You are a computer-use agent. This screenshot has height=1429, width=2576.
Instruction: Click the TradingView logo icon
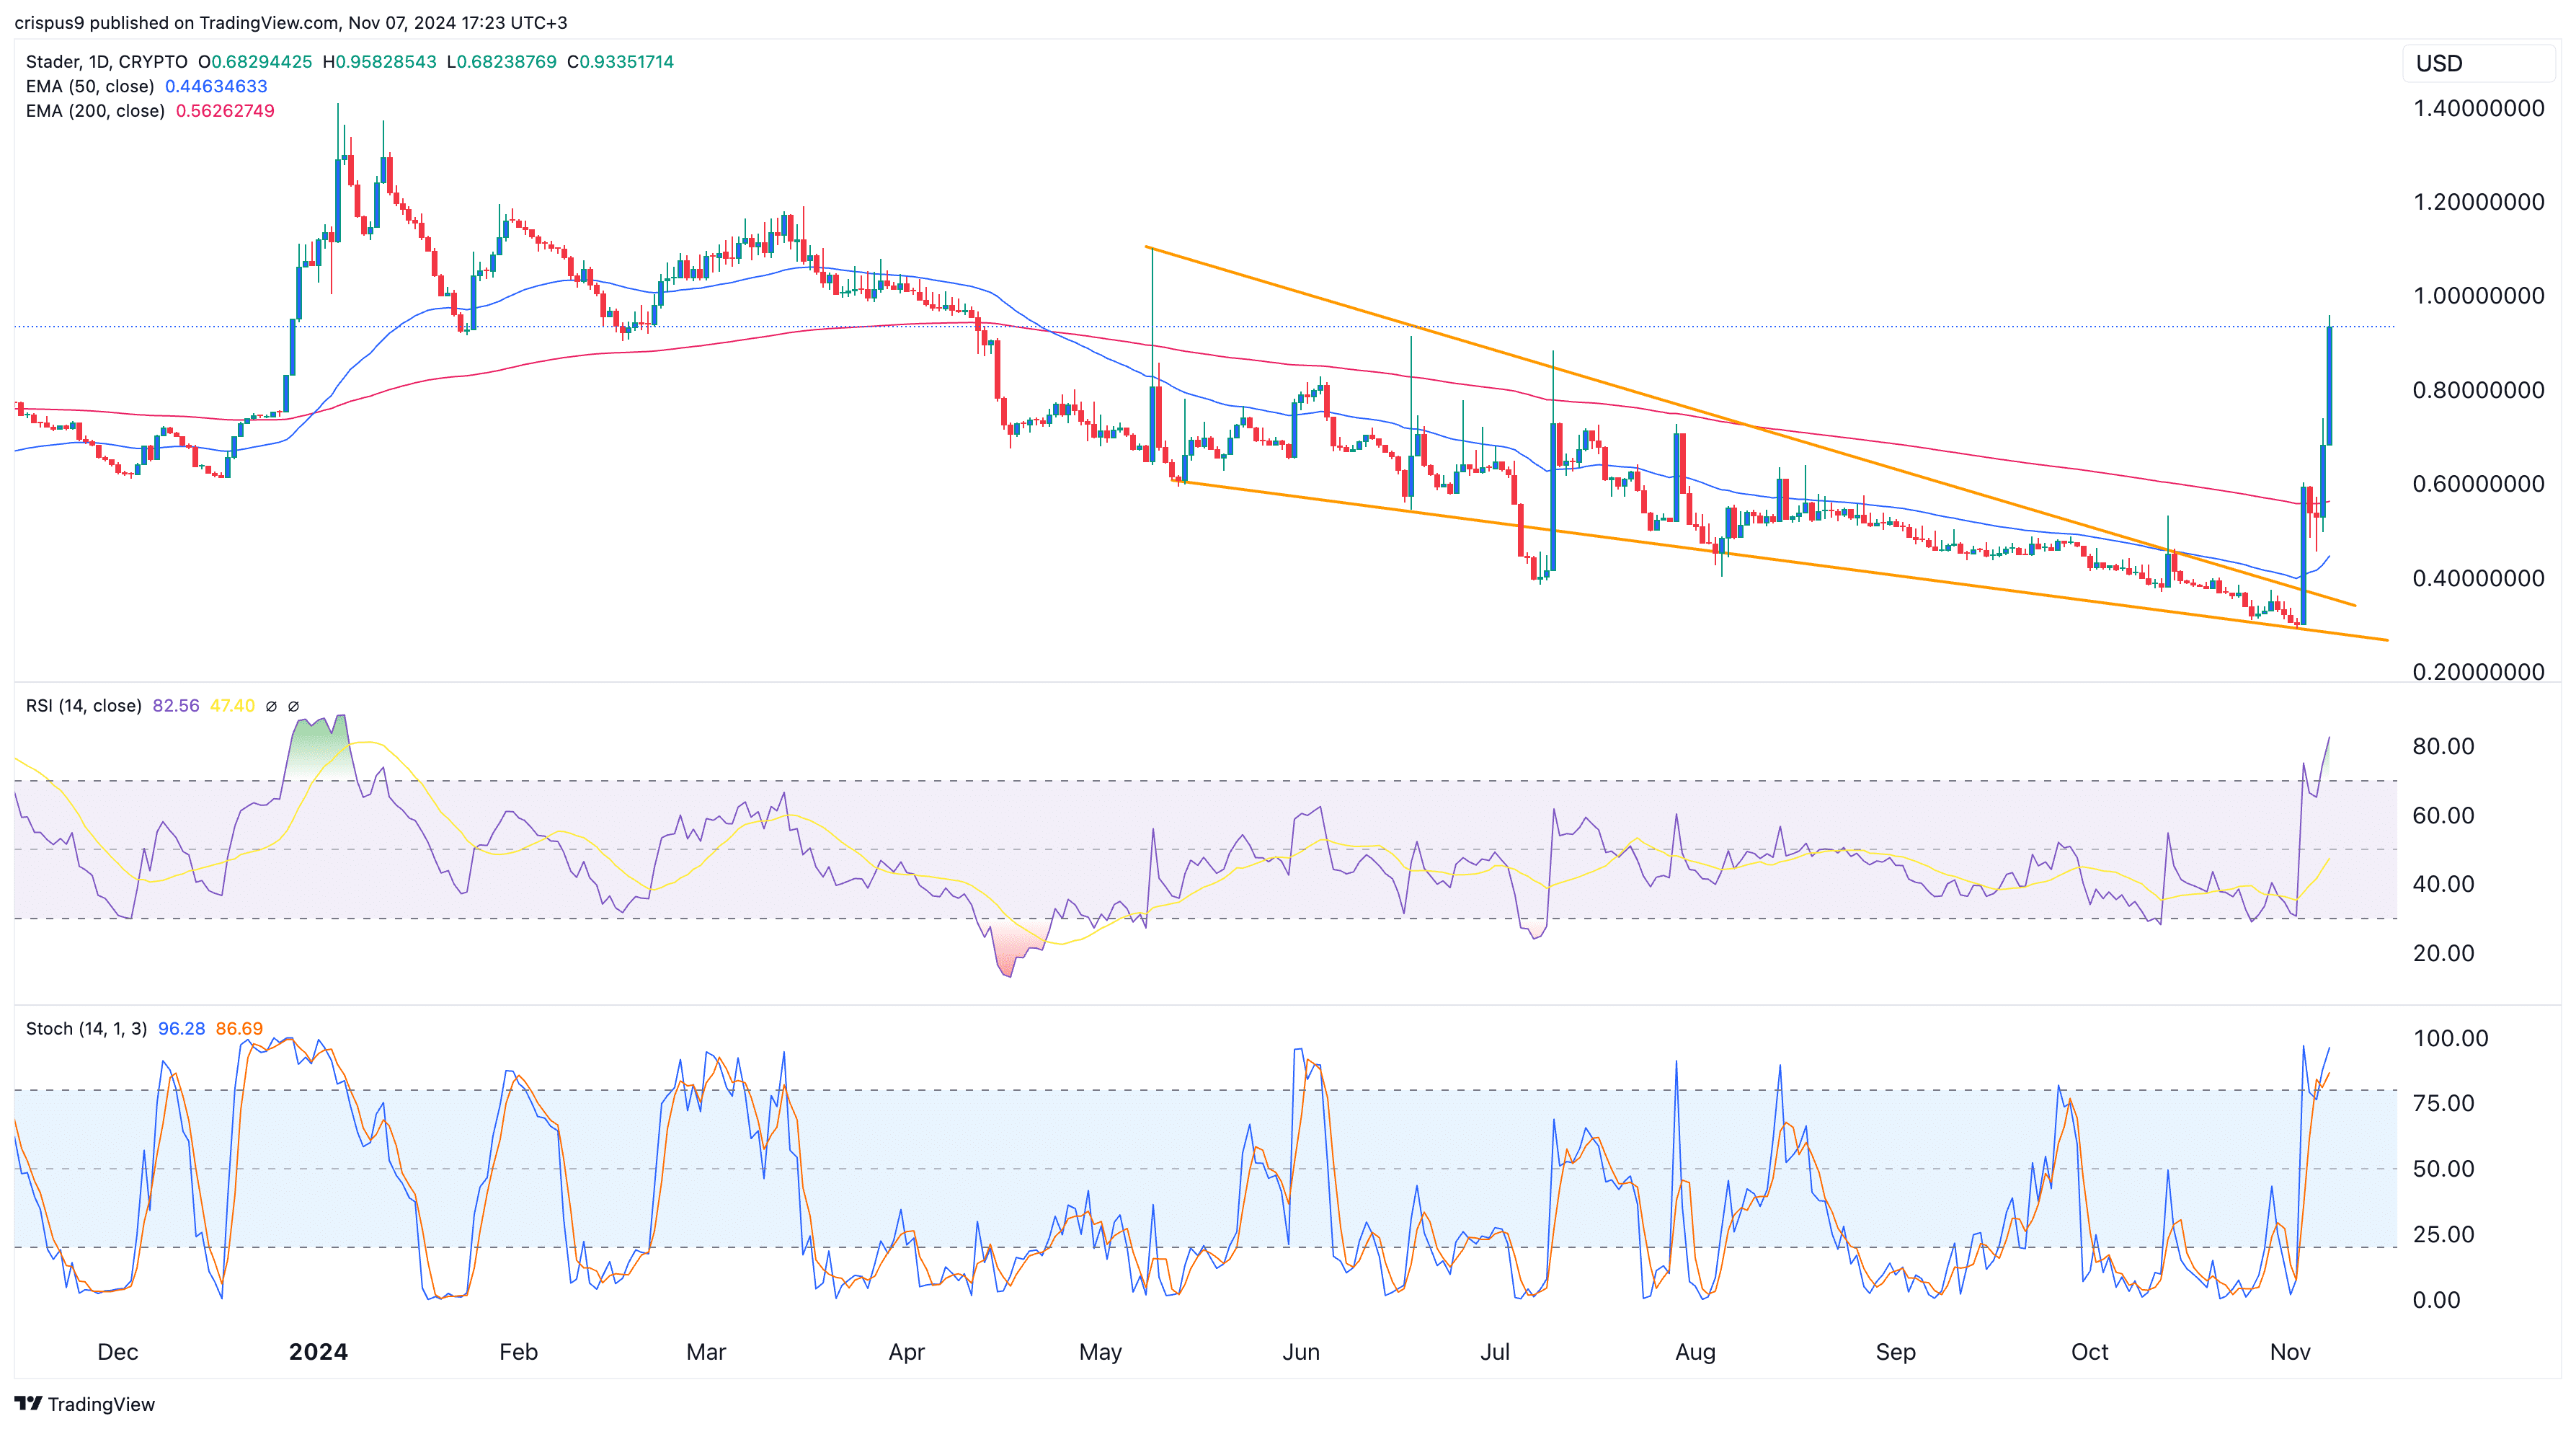28,1403
